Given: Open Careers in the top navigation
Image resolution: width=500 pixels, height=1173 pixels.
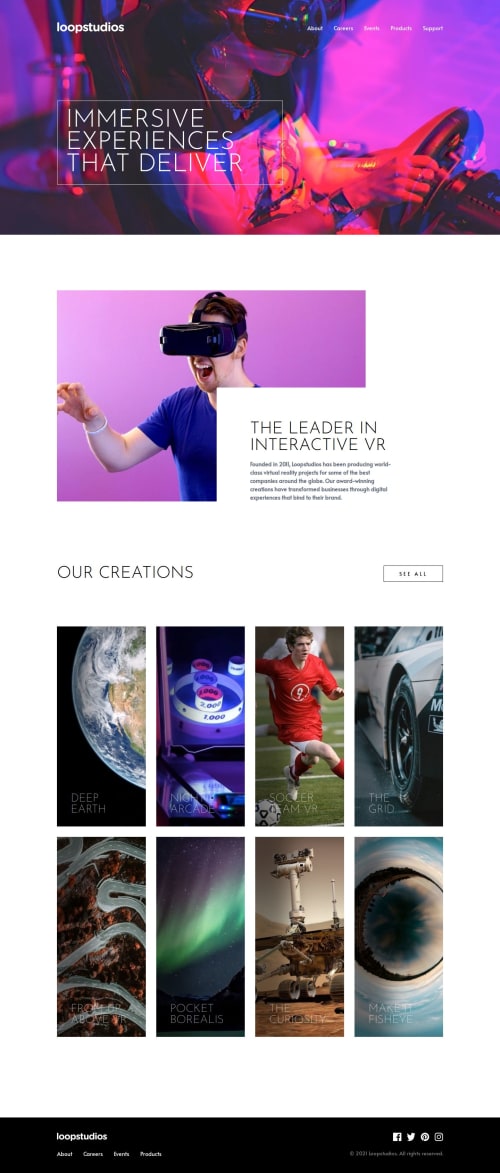Looking at the screenshot, I should click(343, 28).
